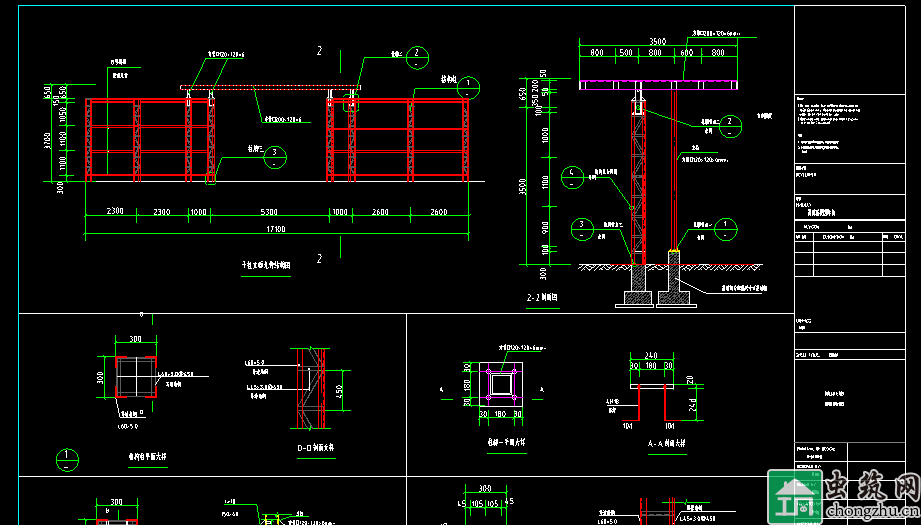Select the magenta-bolted base plate plan detail
This screenshot has width=921, height=525.
click(x=499, y=384)
